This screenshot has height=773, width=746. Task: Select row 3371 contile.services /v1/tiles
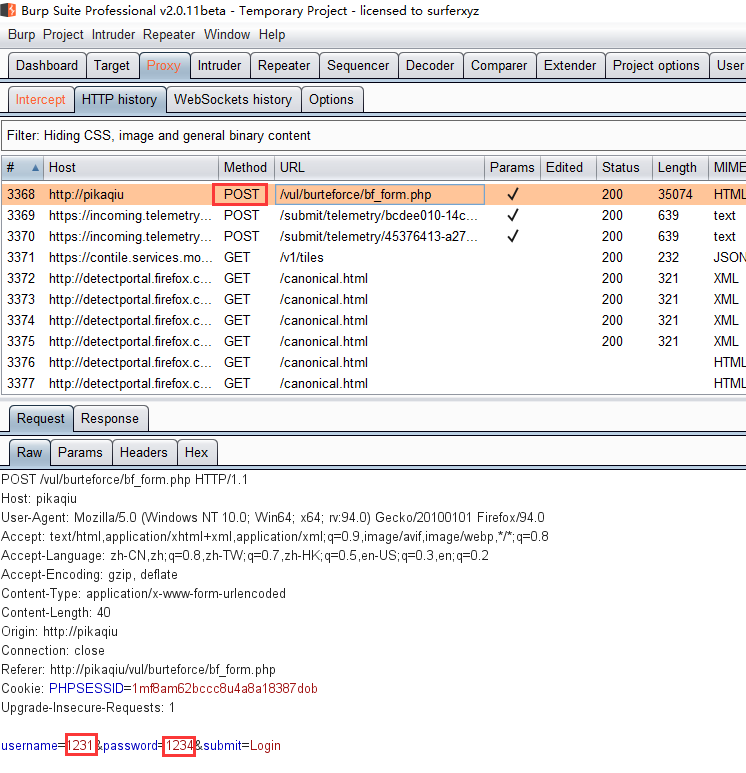[373, 257]
